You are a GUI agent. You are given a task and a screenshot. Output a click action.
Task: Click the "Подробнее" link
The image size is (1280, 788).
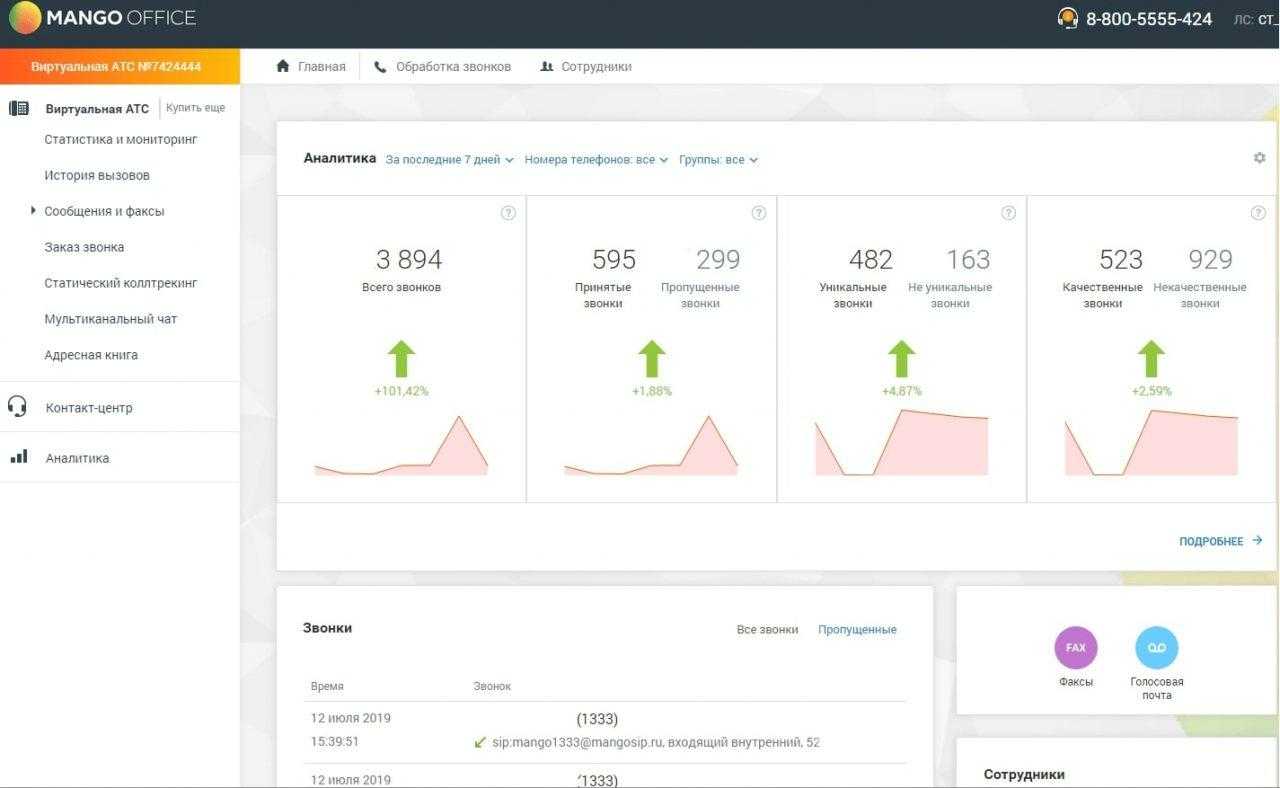tap(1220, 541)
